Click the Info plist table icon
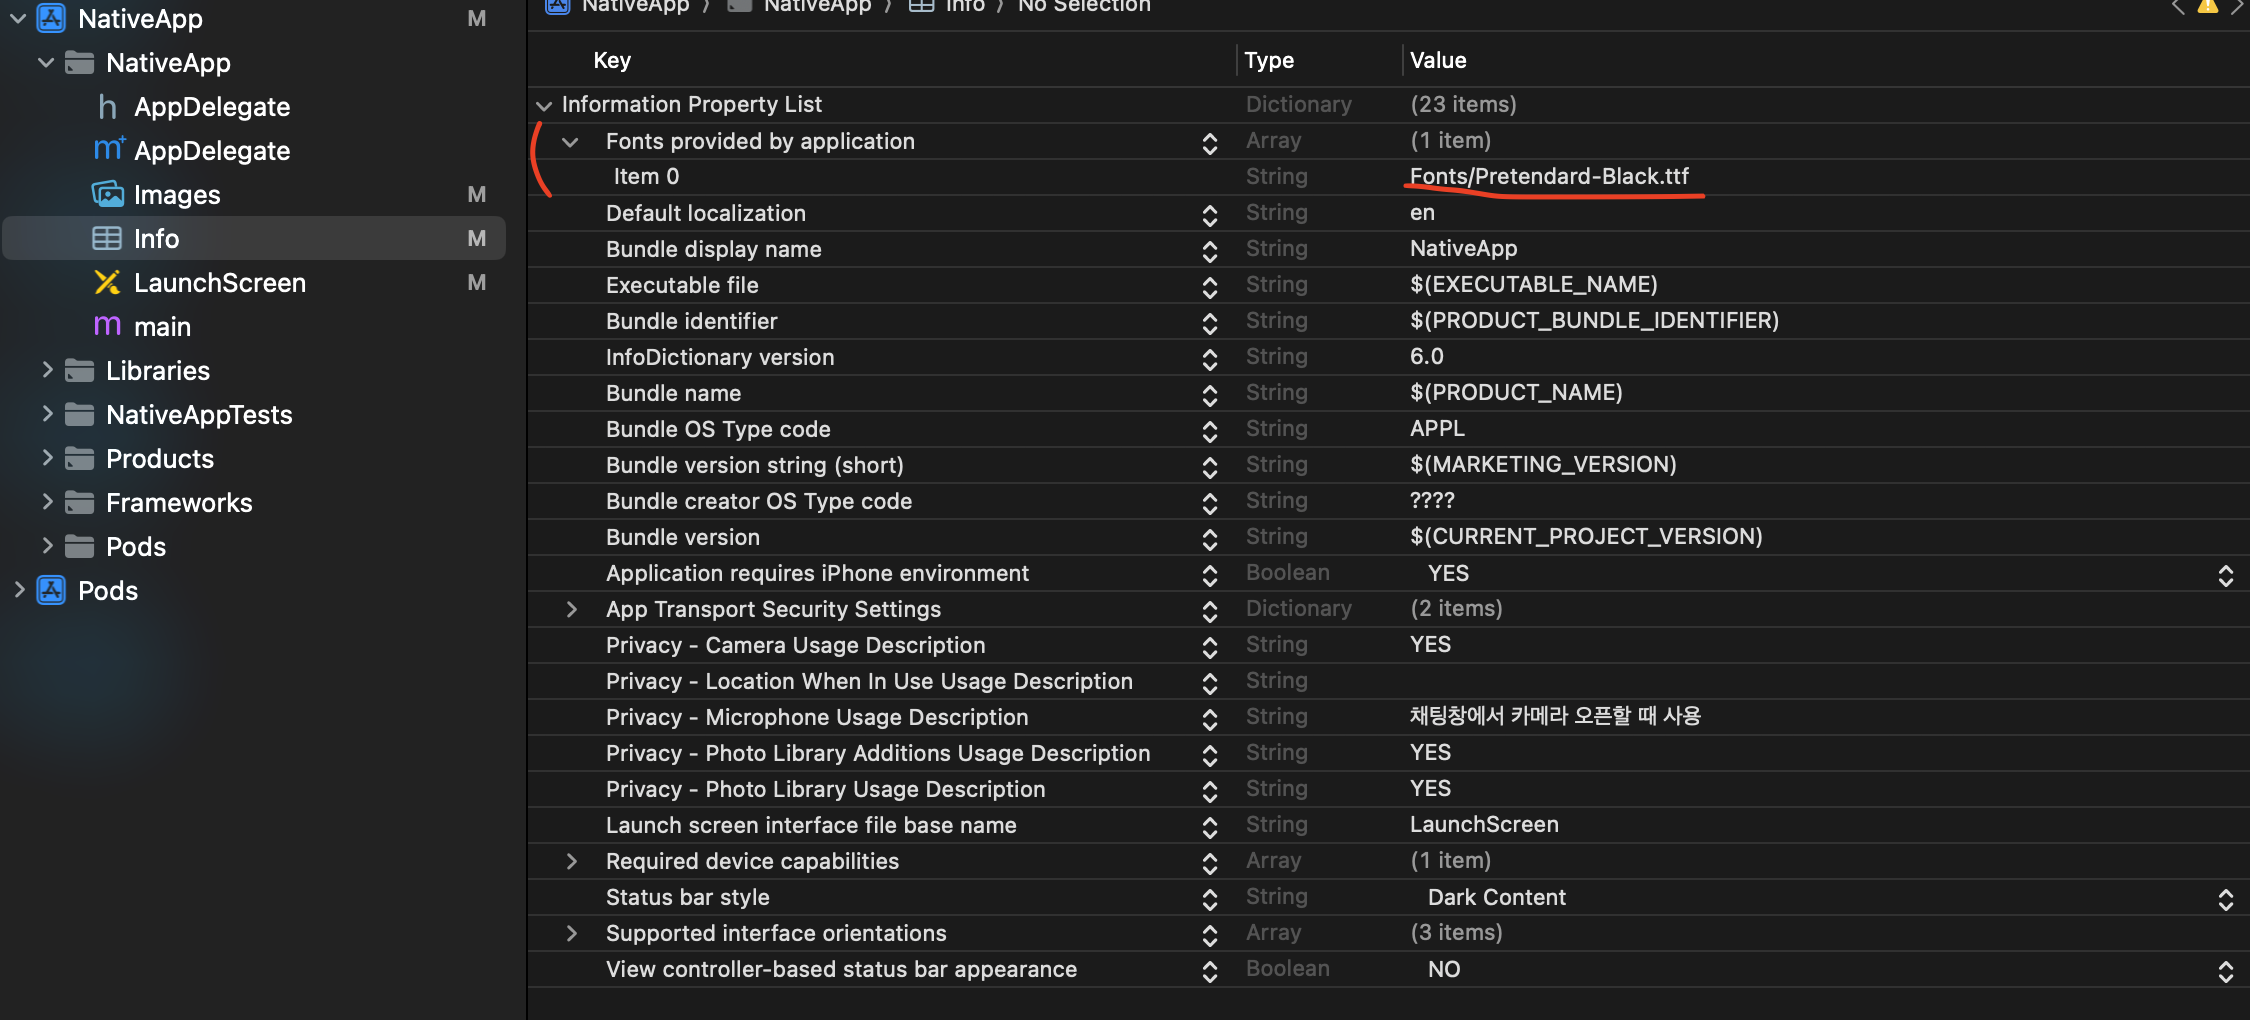This screenshot has height=1020, width=2250. pos(107,238)
